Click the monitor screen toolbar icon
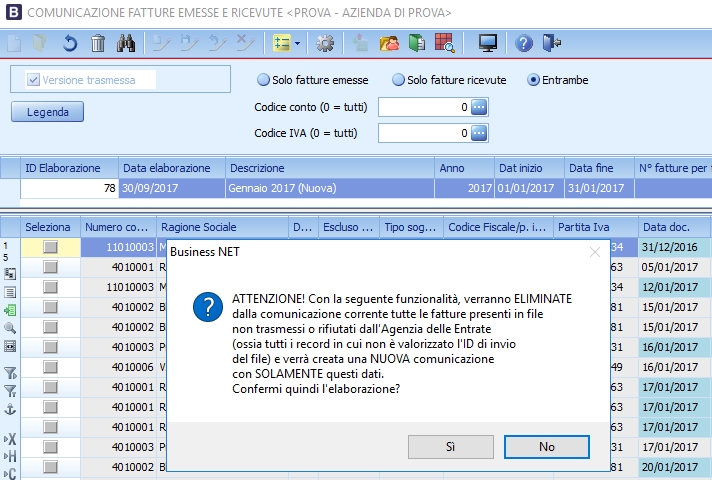Viewport: 712px width, 480px height. coord(488,44)
